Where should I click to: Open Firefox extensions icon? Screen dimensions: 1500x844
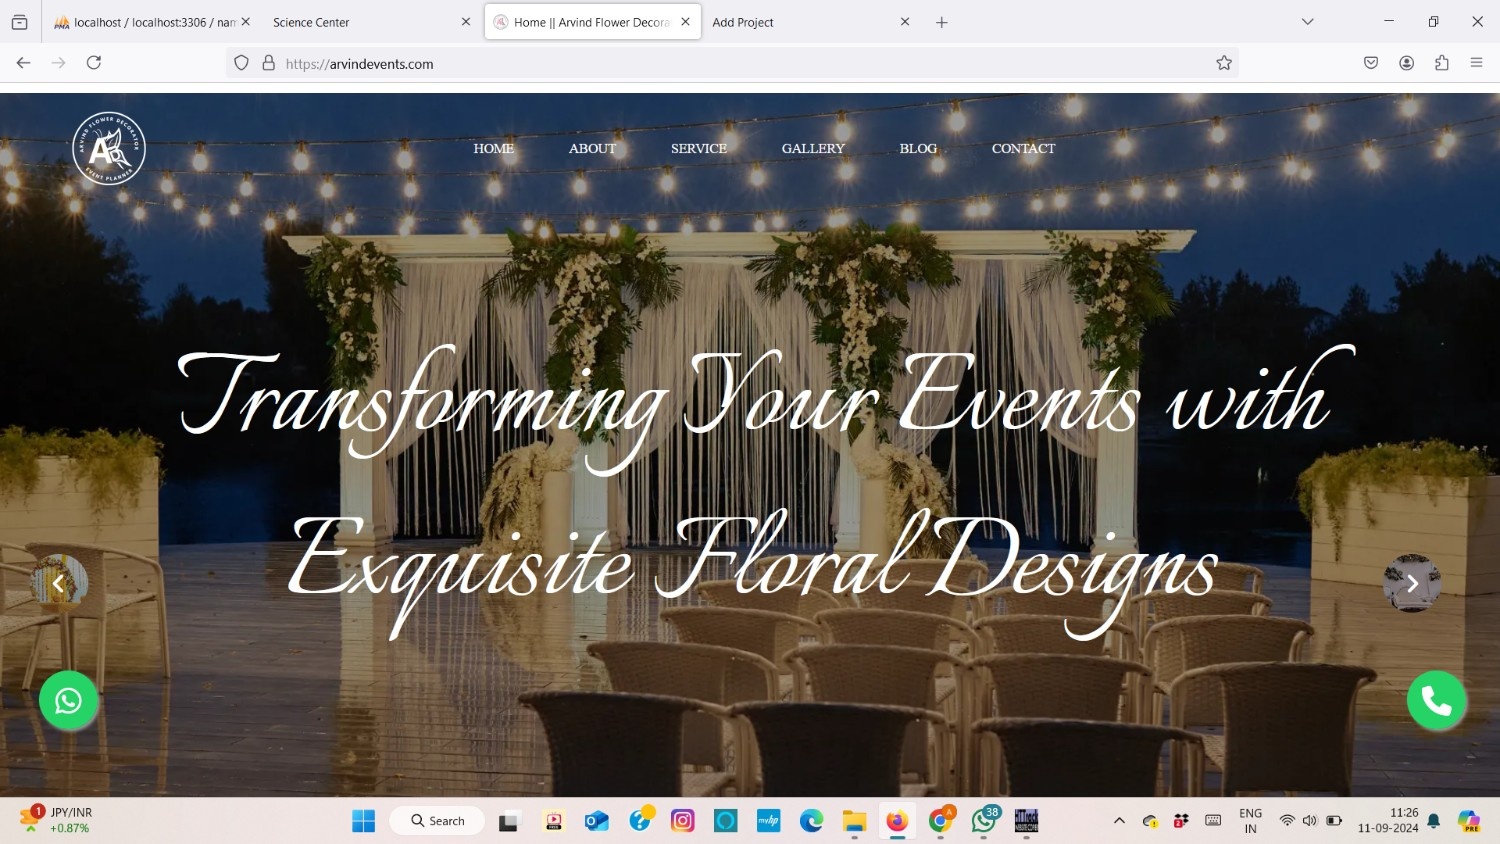1441,63
